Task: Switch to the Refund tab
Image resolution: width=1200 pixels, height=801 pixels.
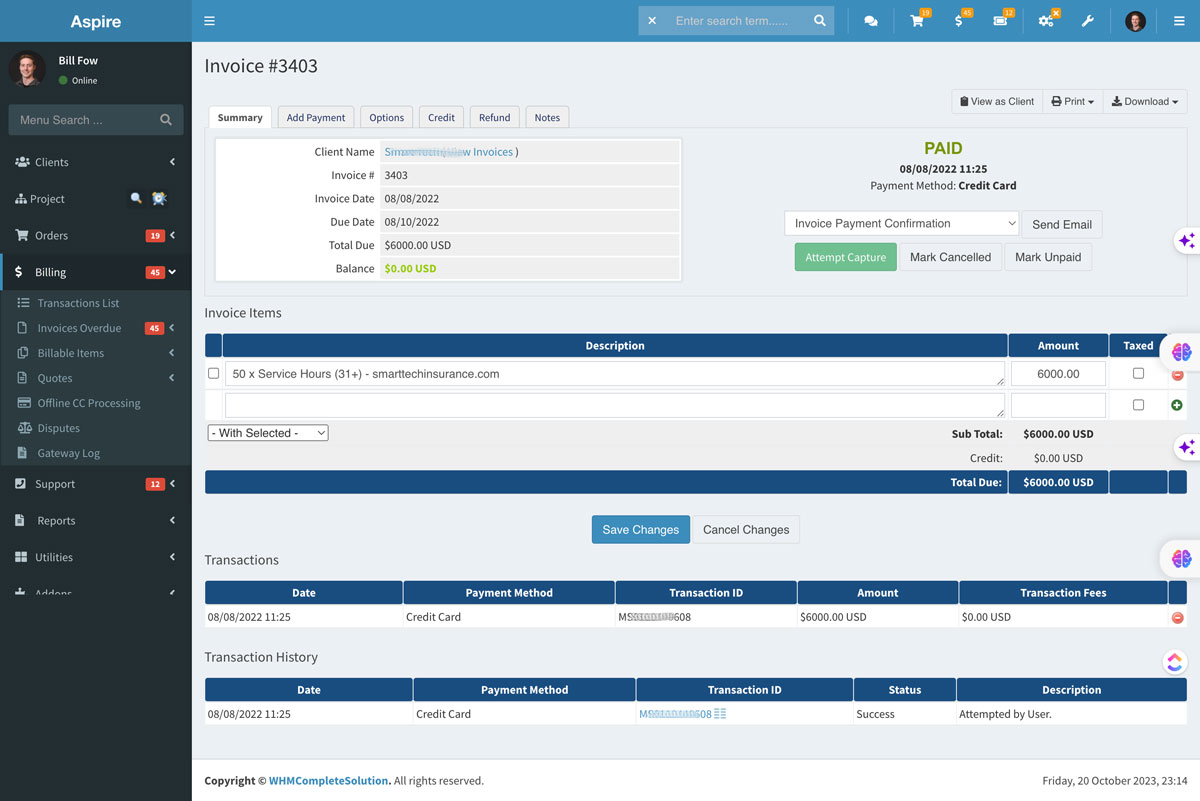Action: [x=494, y=117]
